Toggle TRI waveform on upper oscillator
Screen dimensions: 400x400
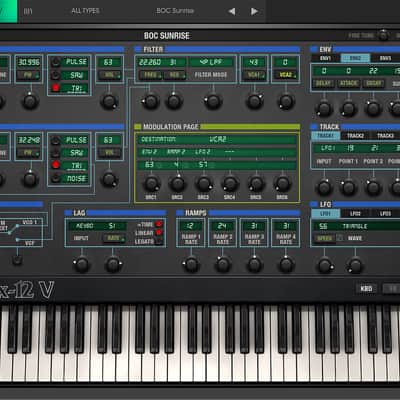coord(56,88)
